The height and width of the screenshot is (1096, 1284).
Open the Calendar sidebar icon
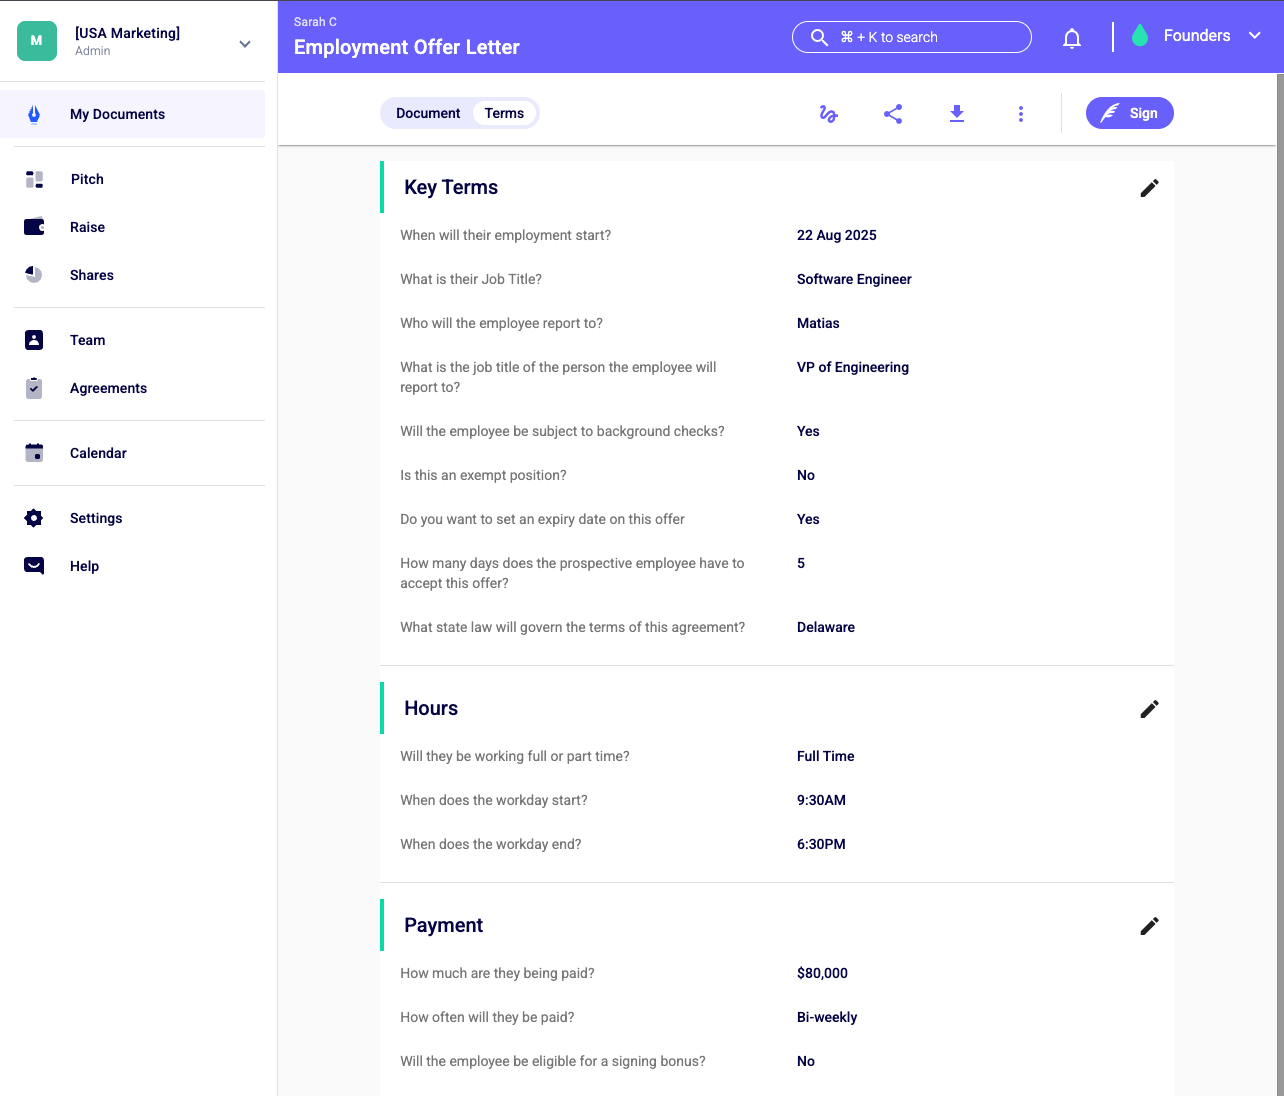click(33, 452)
